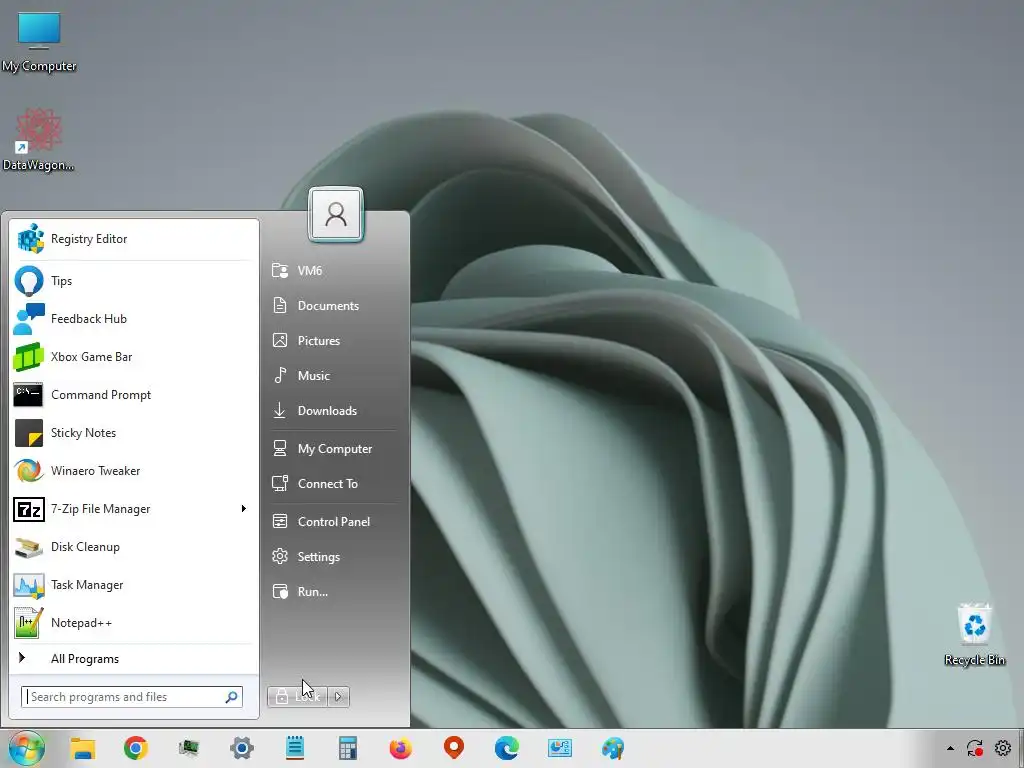
Task: Open Disk Cleanup
Action: 134,547
